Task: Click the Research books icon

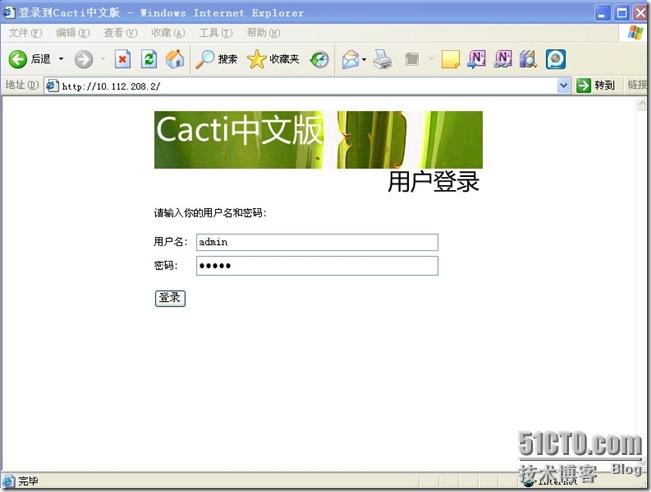Action: tap(528, 59)
